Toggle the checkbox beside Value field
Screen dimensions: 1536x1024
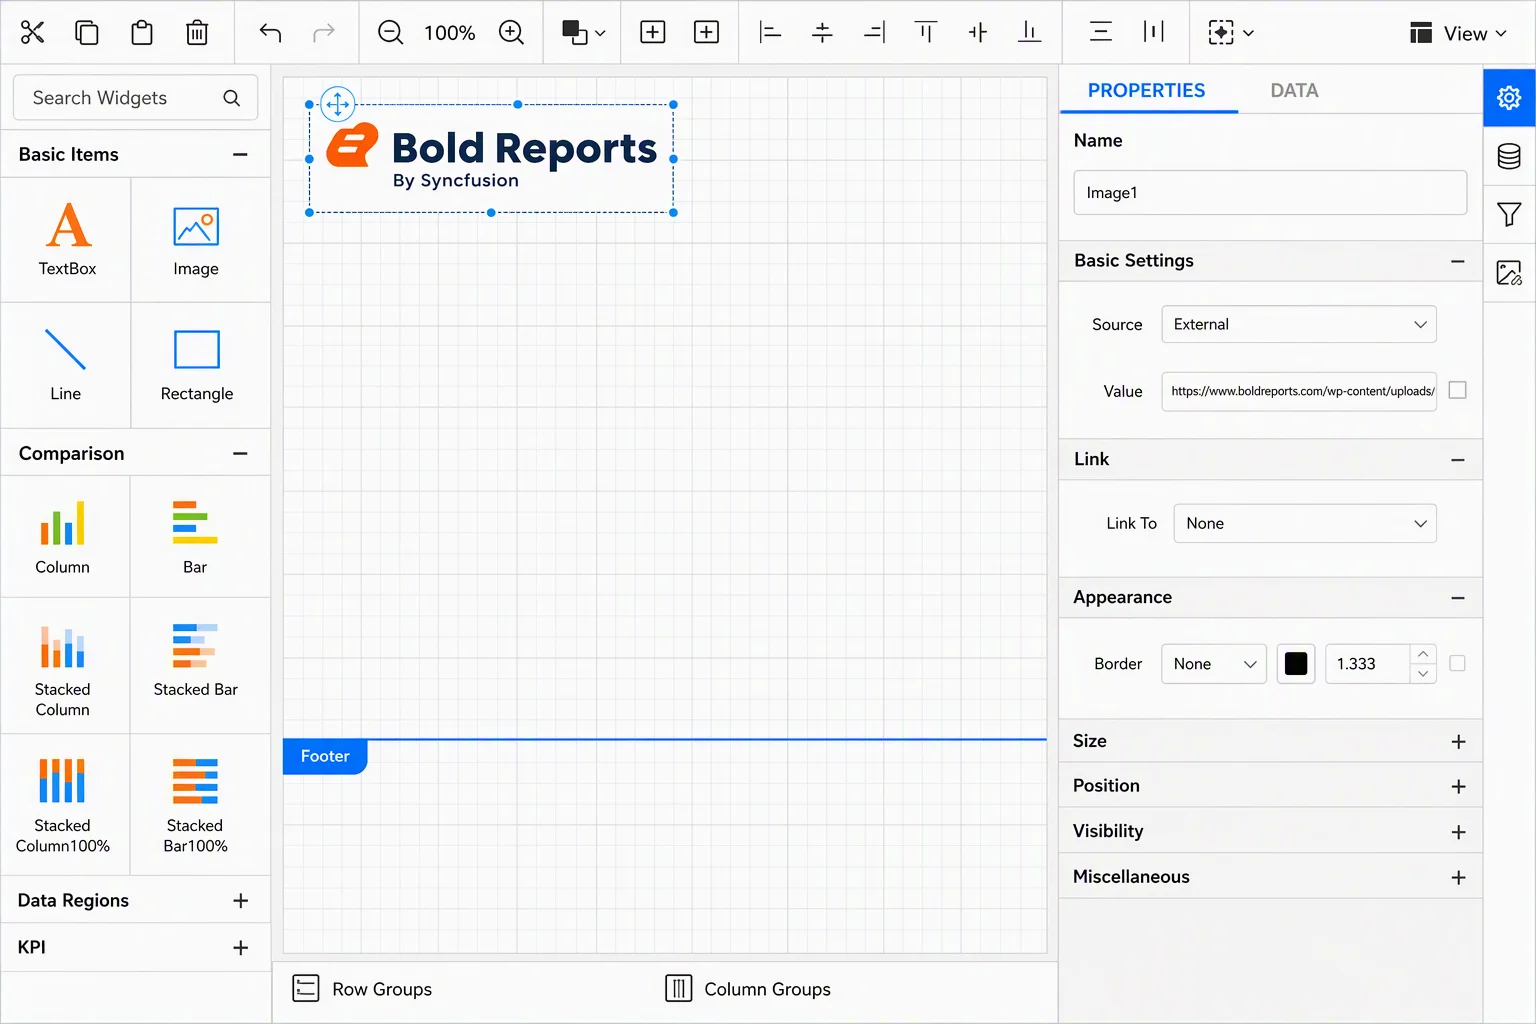[1457, 390]
